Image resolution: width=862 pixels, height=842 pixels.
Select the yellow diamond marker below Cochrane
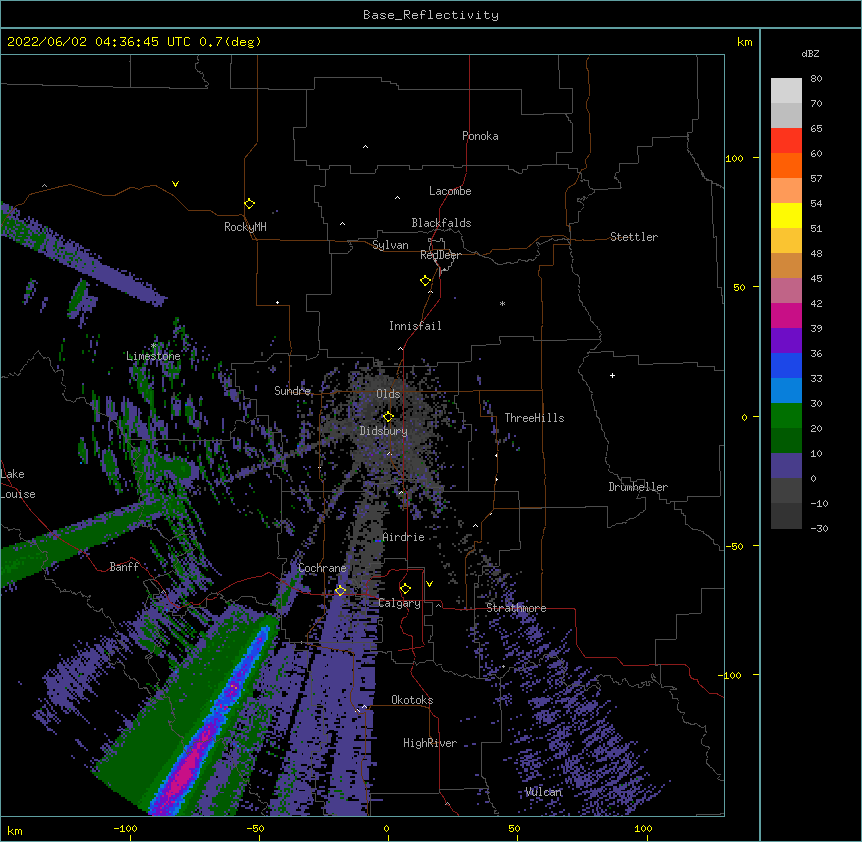coord(340,590)
